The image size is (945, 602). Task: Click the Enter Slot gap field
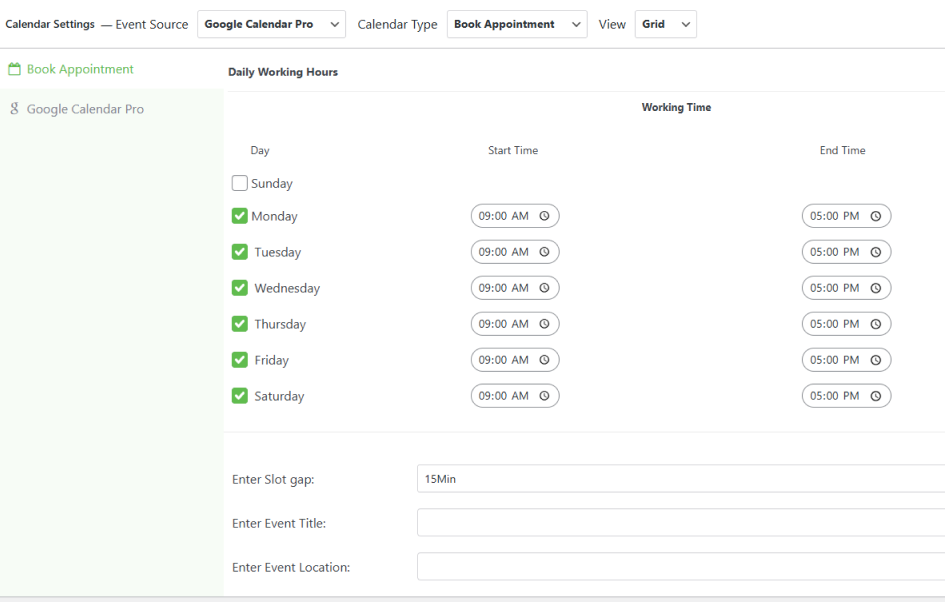point(680,479)
